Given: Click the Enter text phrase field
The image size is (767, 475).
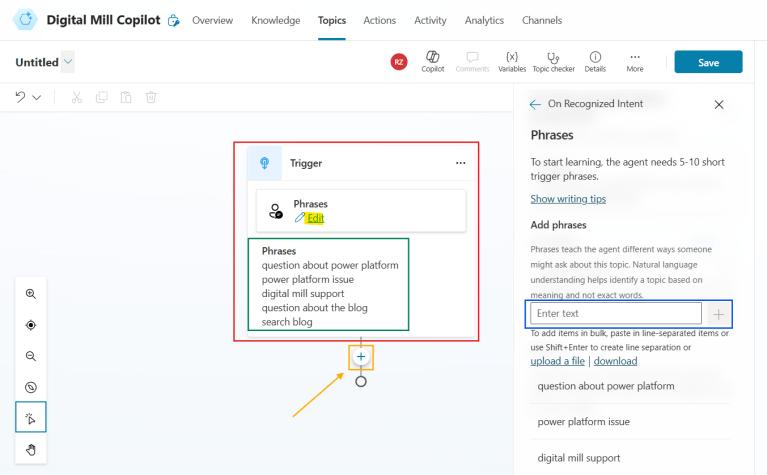Looking at the screenshot, I should [x=616, y=313].
